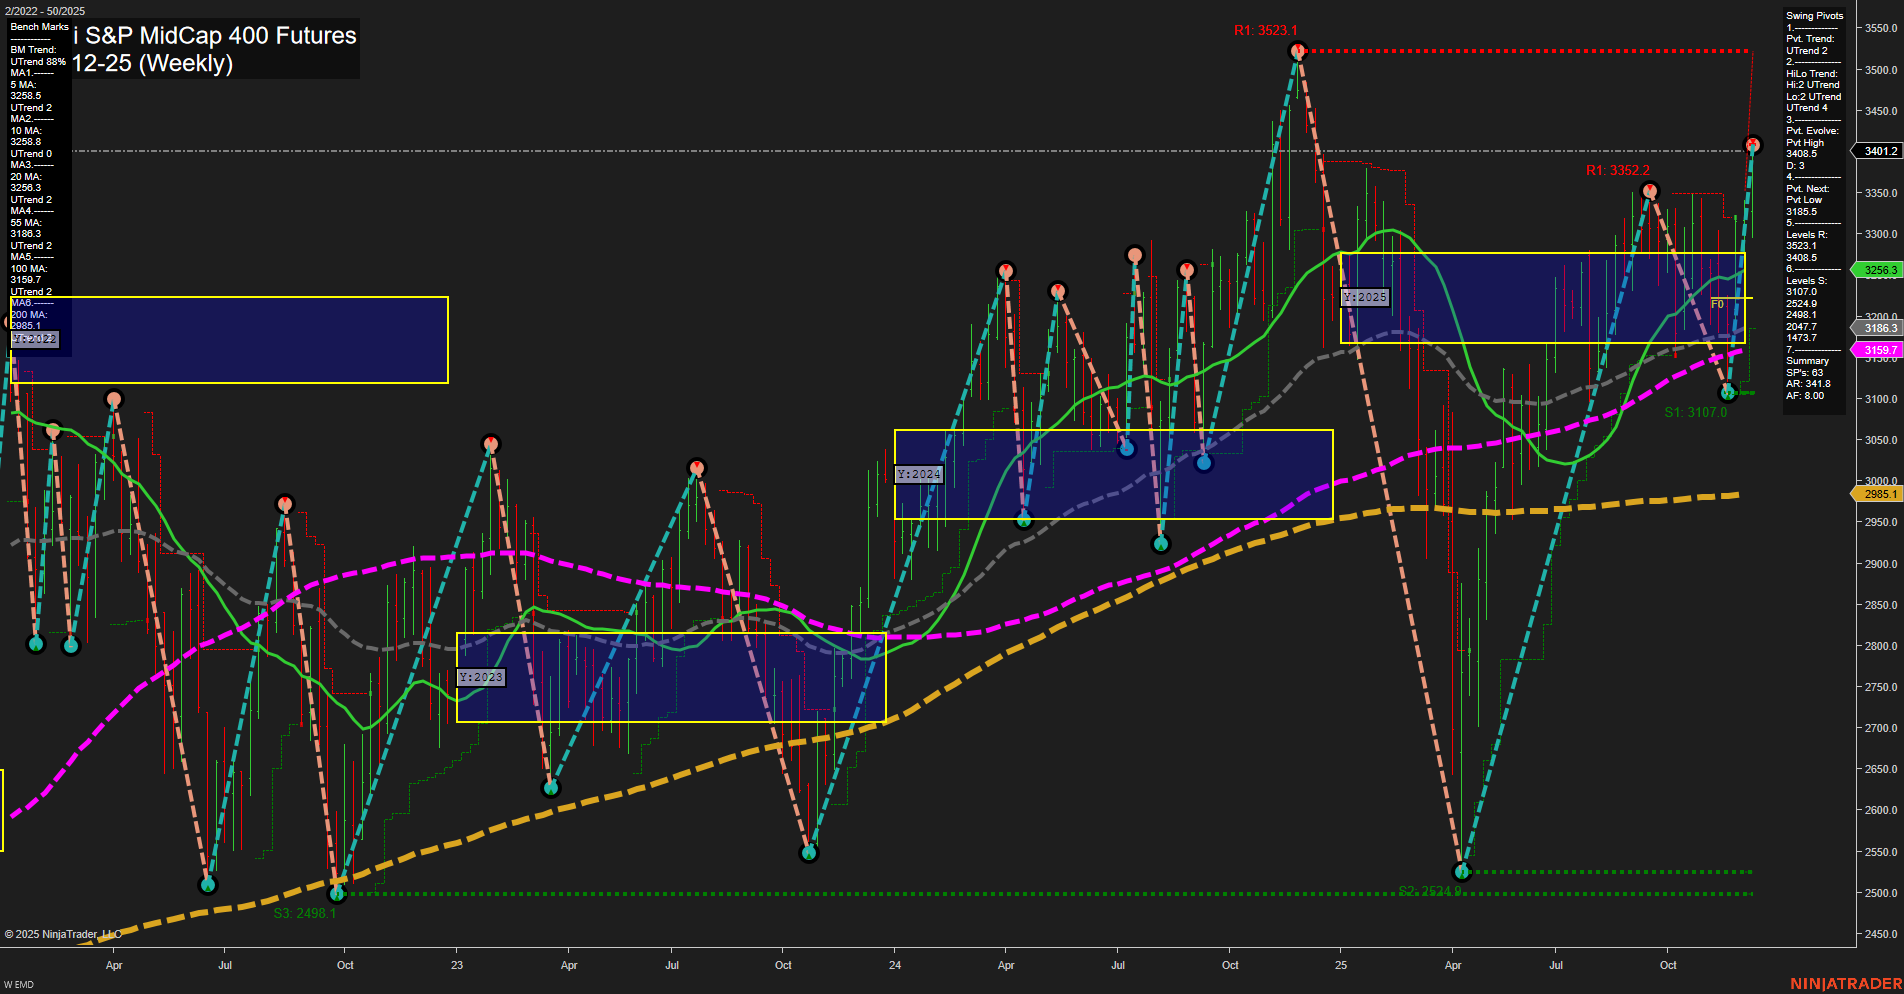The image size is (1904, 994).
Task: Select the Y:2022 yearly range label
Action: 35,339
